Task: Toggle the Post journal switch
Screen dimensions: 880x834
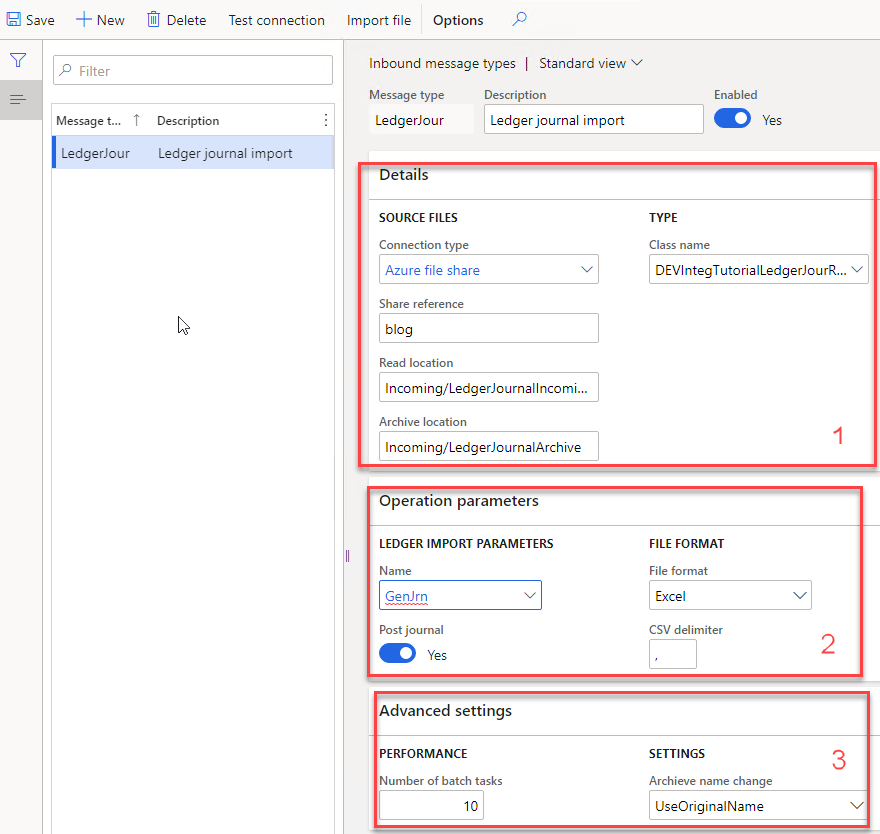Action: 397,654
